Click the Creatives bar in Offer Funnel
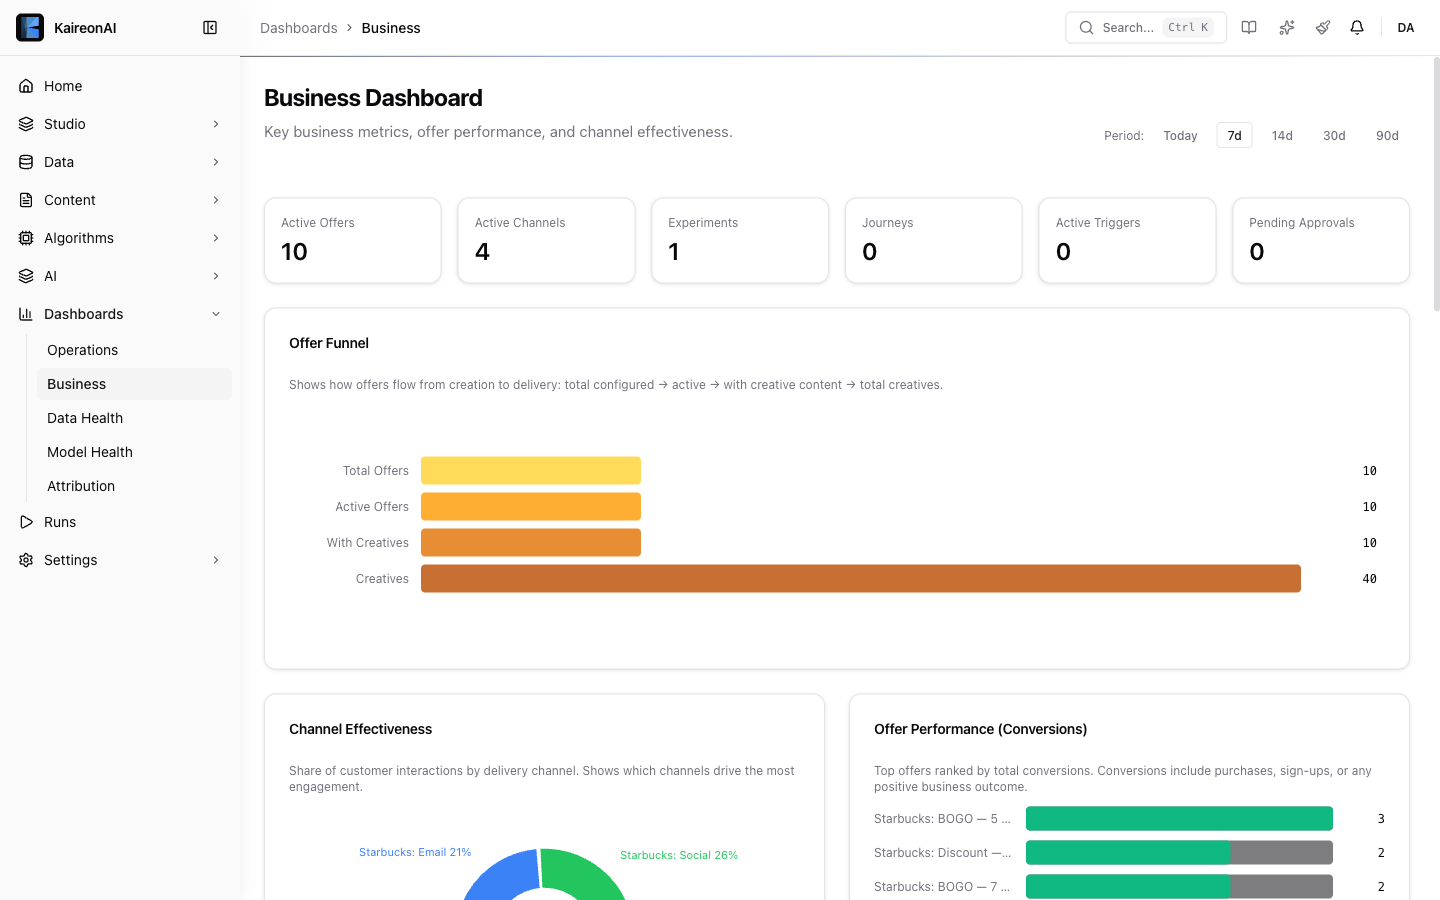This screenshot has width=1440, height=900. click(x=860, y=579)
